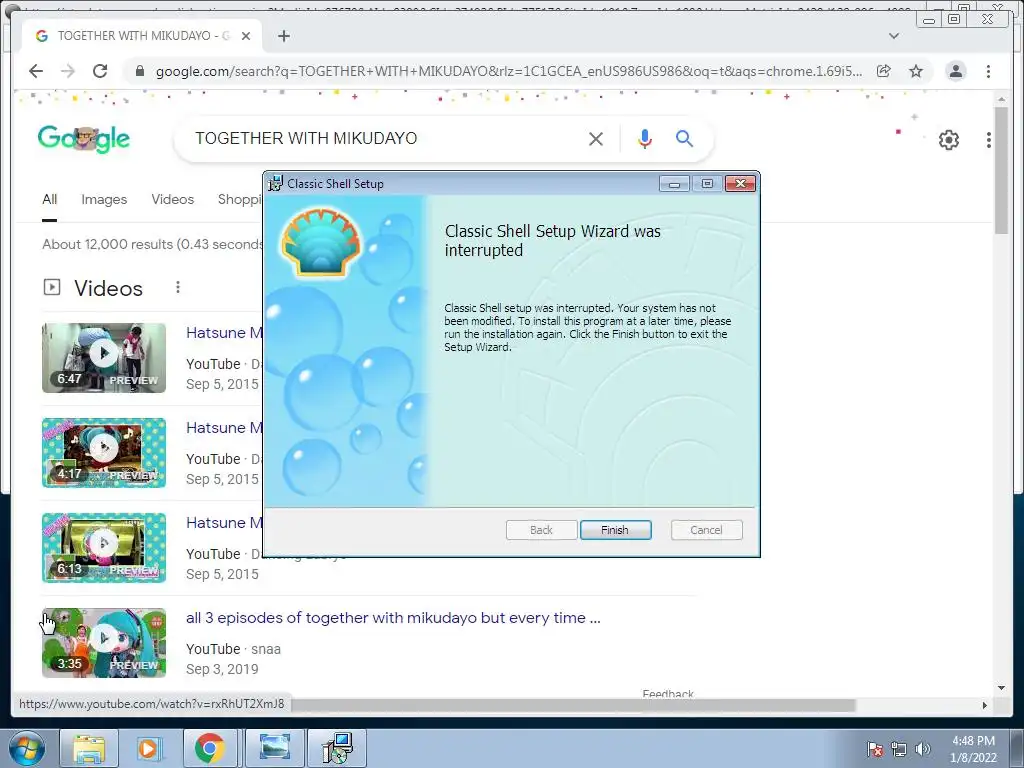1024x768 pixels.
Task: Click 'YouTube · snaa' source text
Action: [233, 649]
